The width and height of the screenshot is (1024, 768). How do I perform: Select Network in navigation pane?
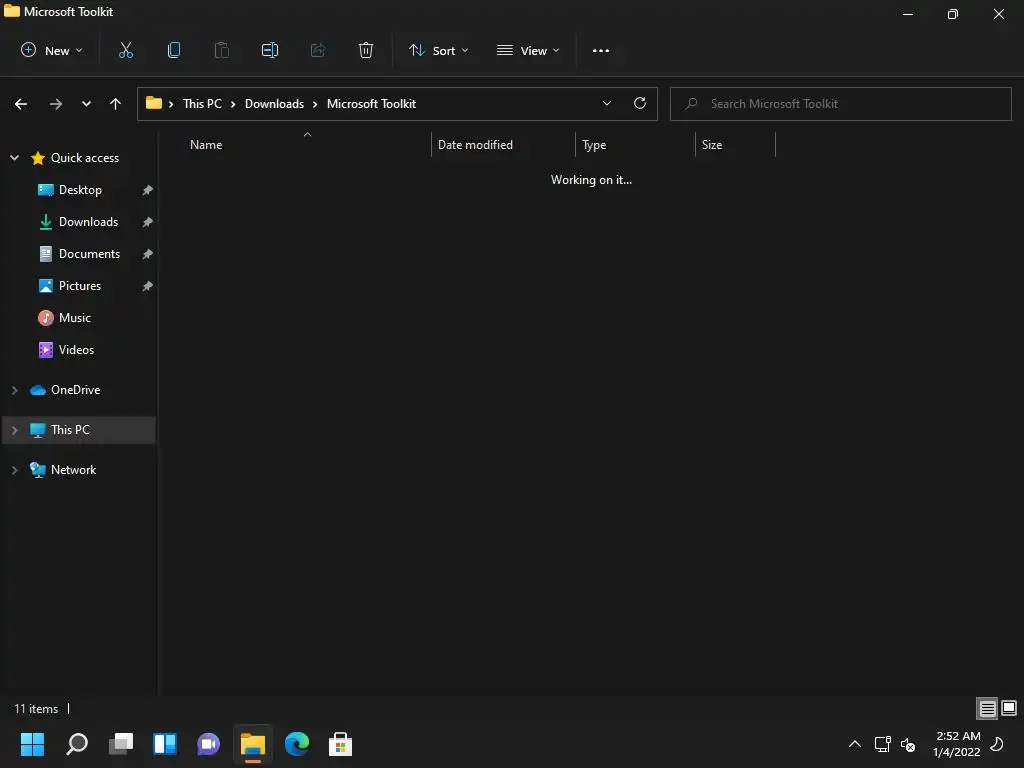pos(73,470)
